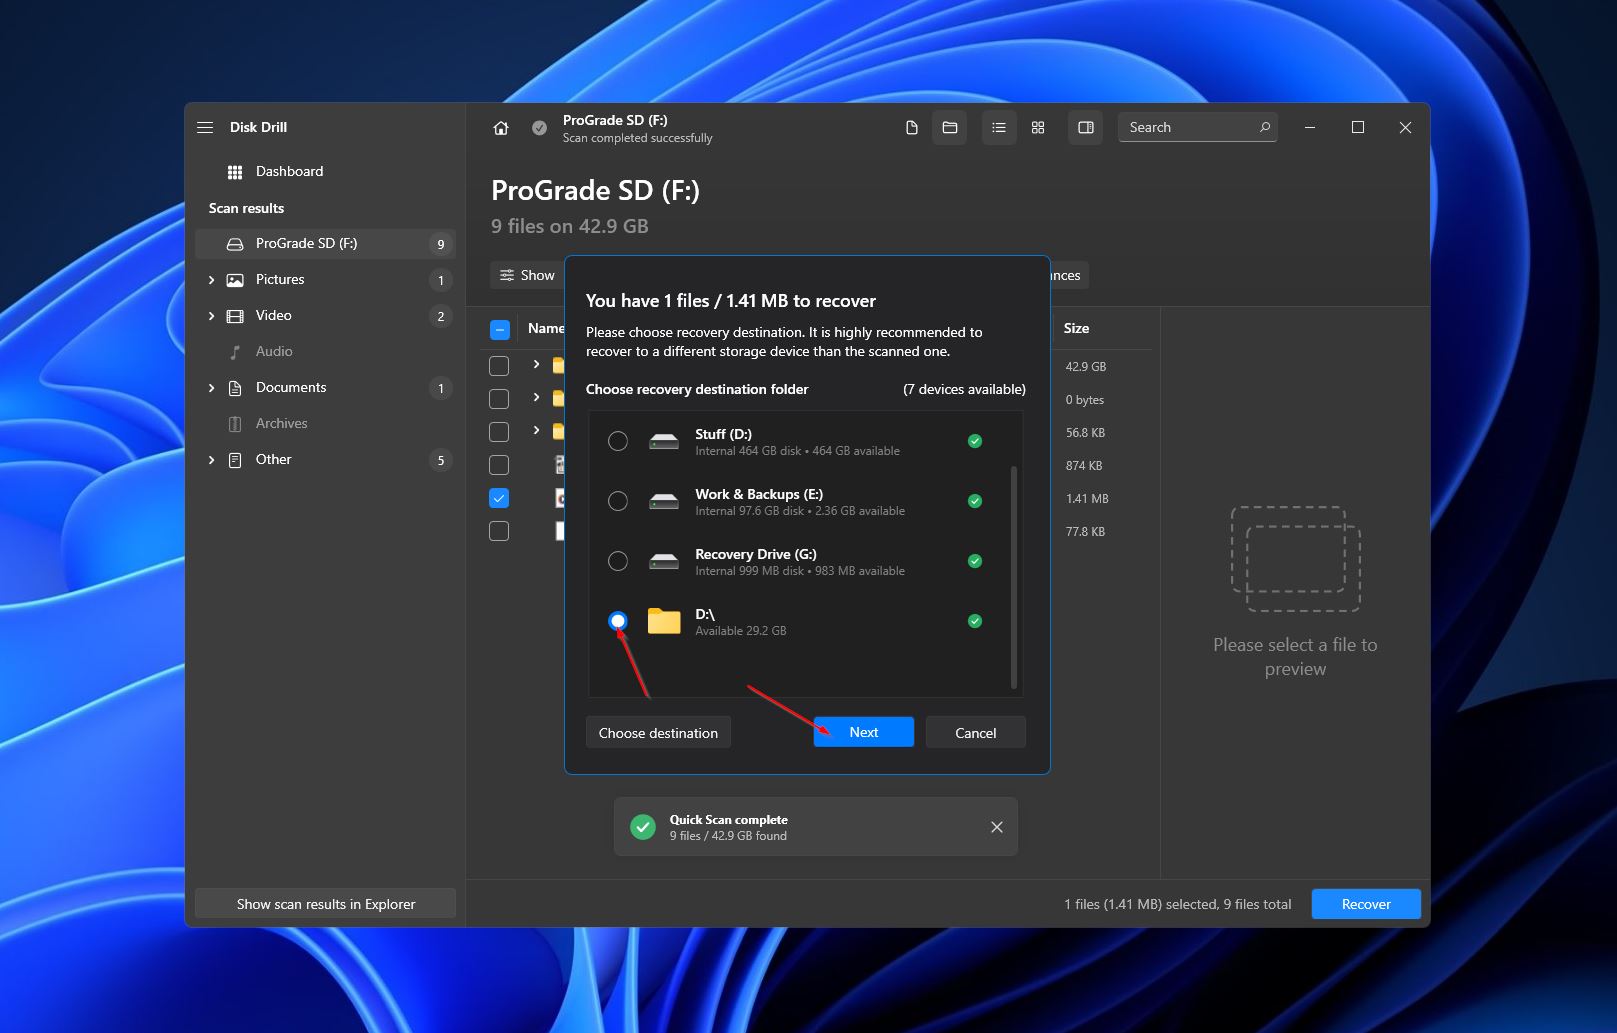Click the Name column header

(546, 328)
